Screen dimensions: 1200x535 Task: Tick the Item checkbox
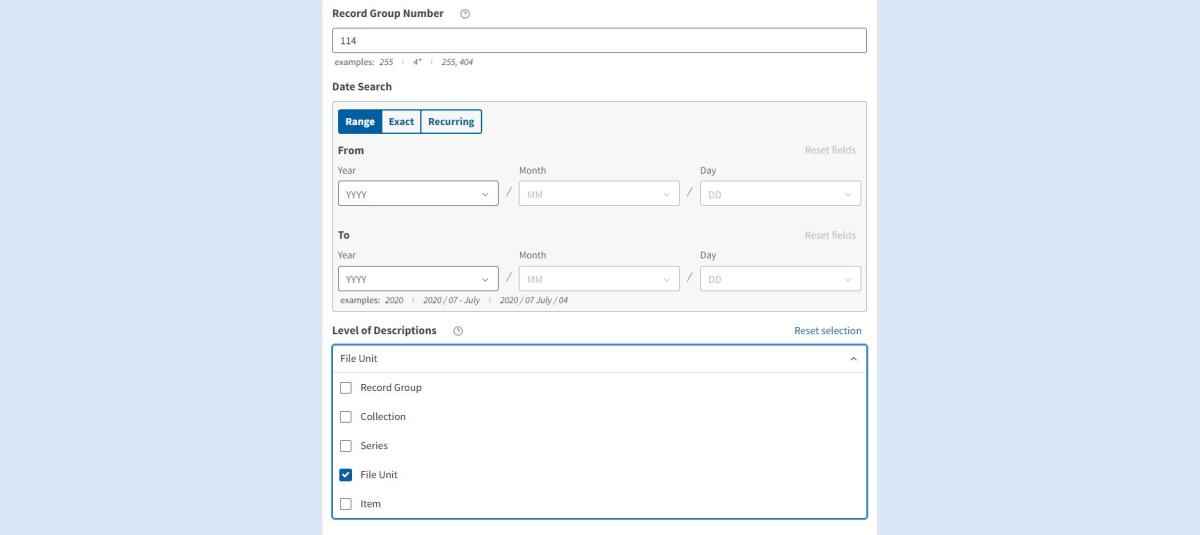(x=346, y=504)
